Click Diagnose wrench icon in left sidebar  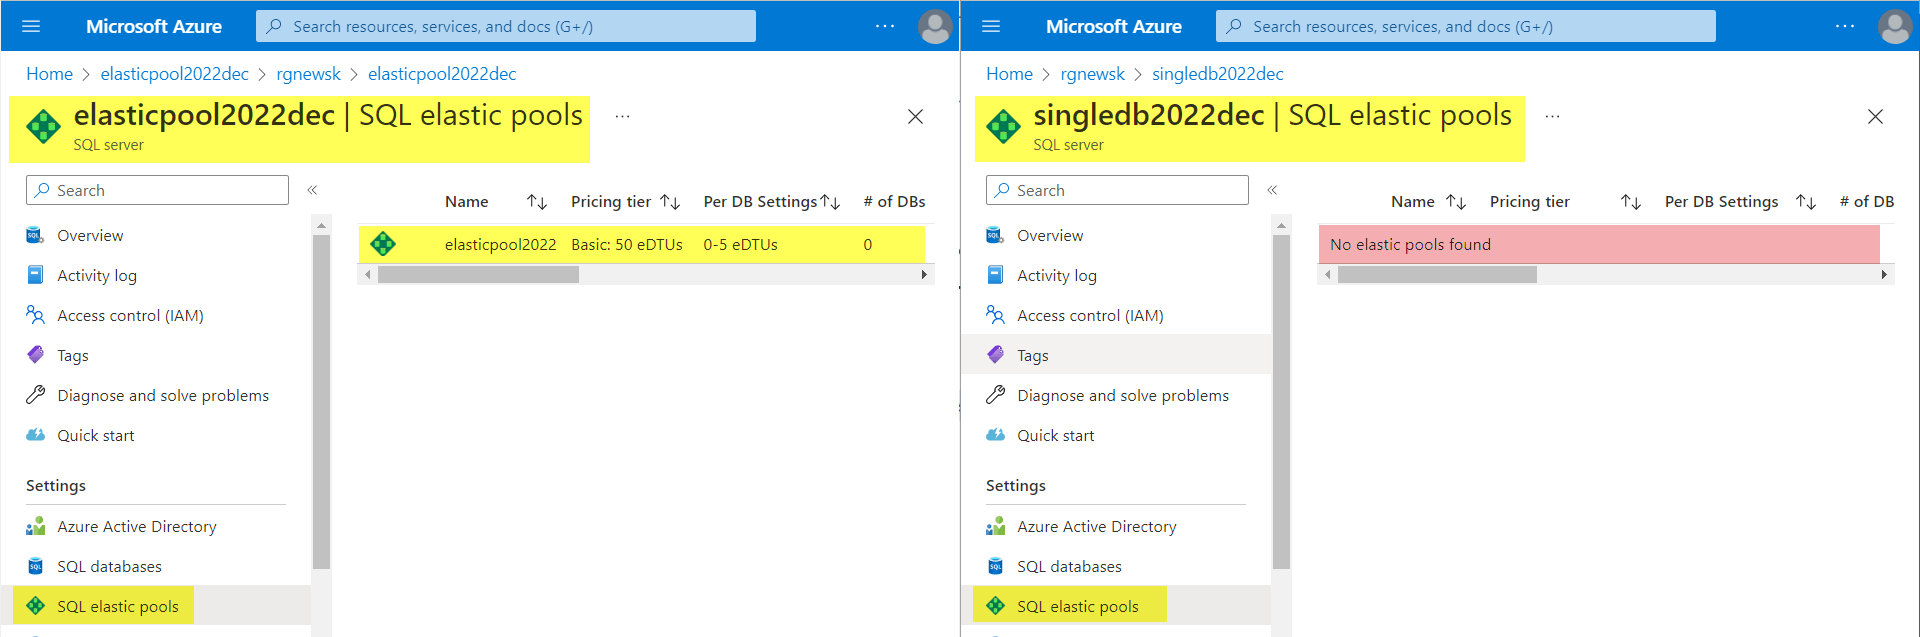click(35, 395)
